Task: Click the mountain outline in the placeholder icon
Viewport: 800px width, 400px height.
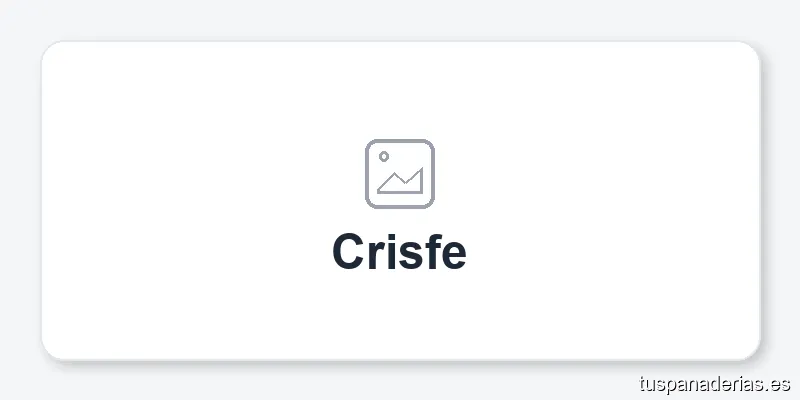Action: click(x=402, y=182)
